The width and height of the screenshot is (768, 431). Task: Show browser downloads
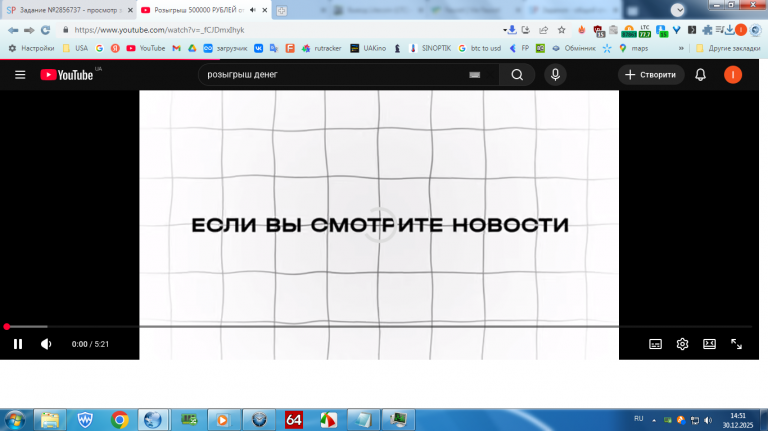pyautogui.click(x=730, y=30)
